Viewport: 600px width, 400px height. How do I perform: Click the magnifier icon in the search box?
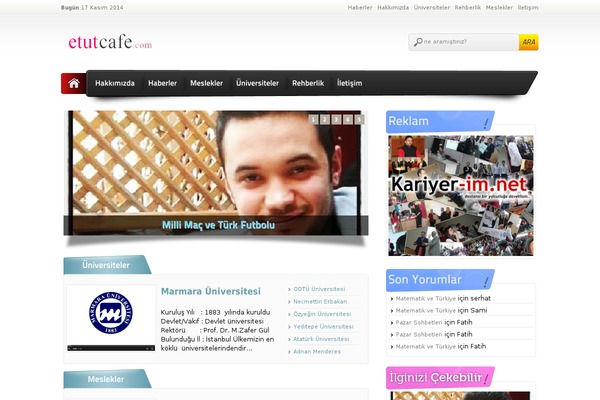coord(418,42)
